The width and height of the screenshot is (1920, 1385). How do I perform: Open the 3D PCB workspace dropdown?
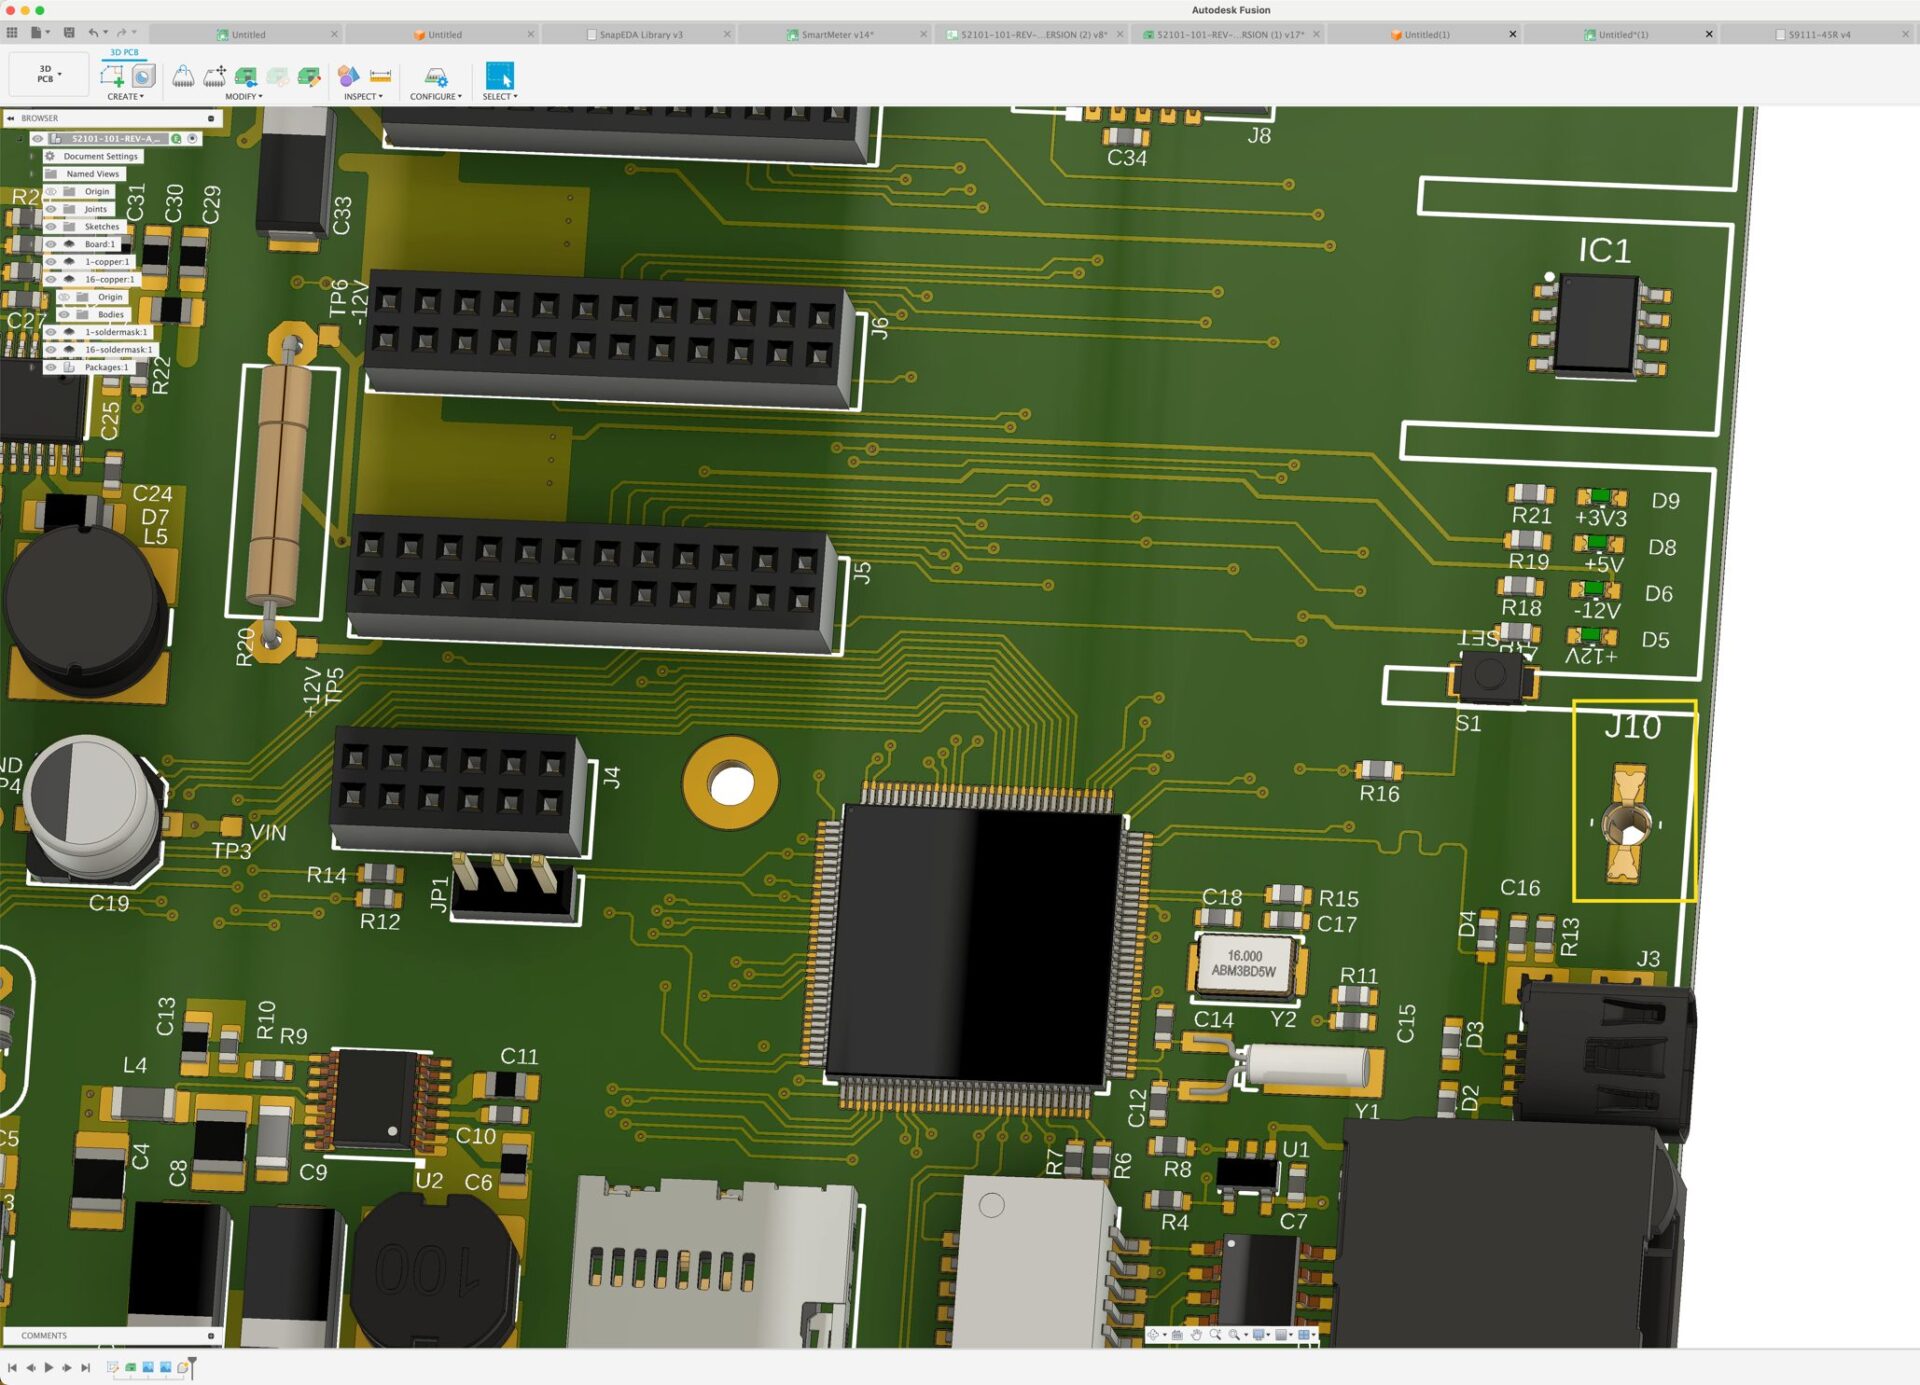click(48, 73)
